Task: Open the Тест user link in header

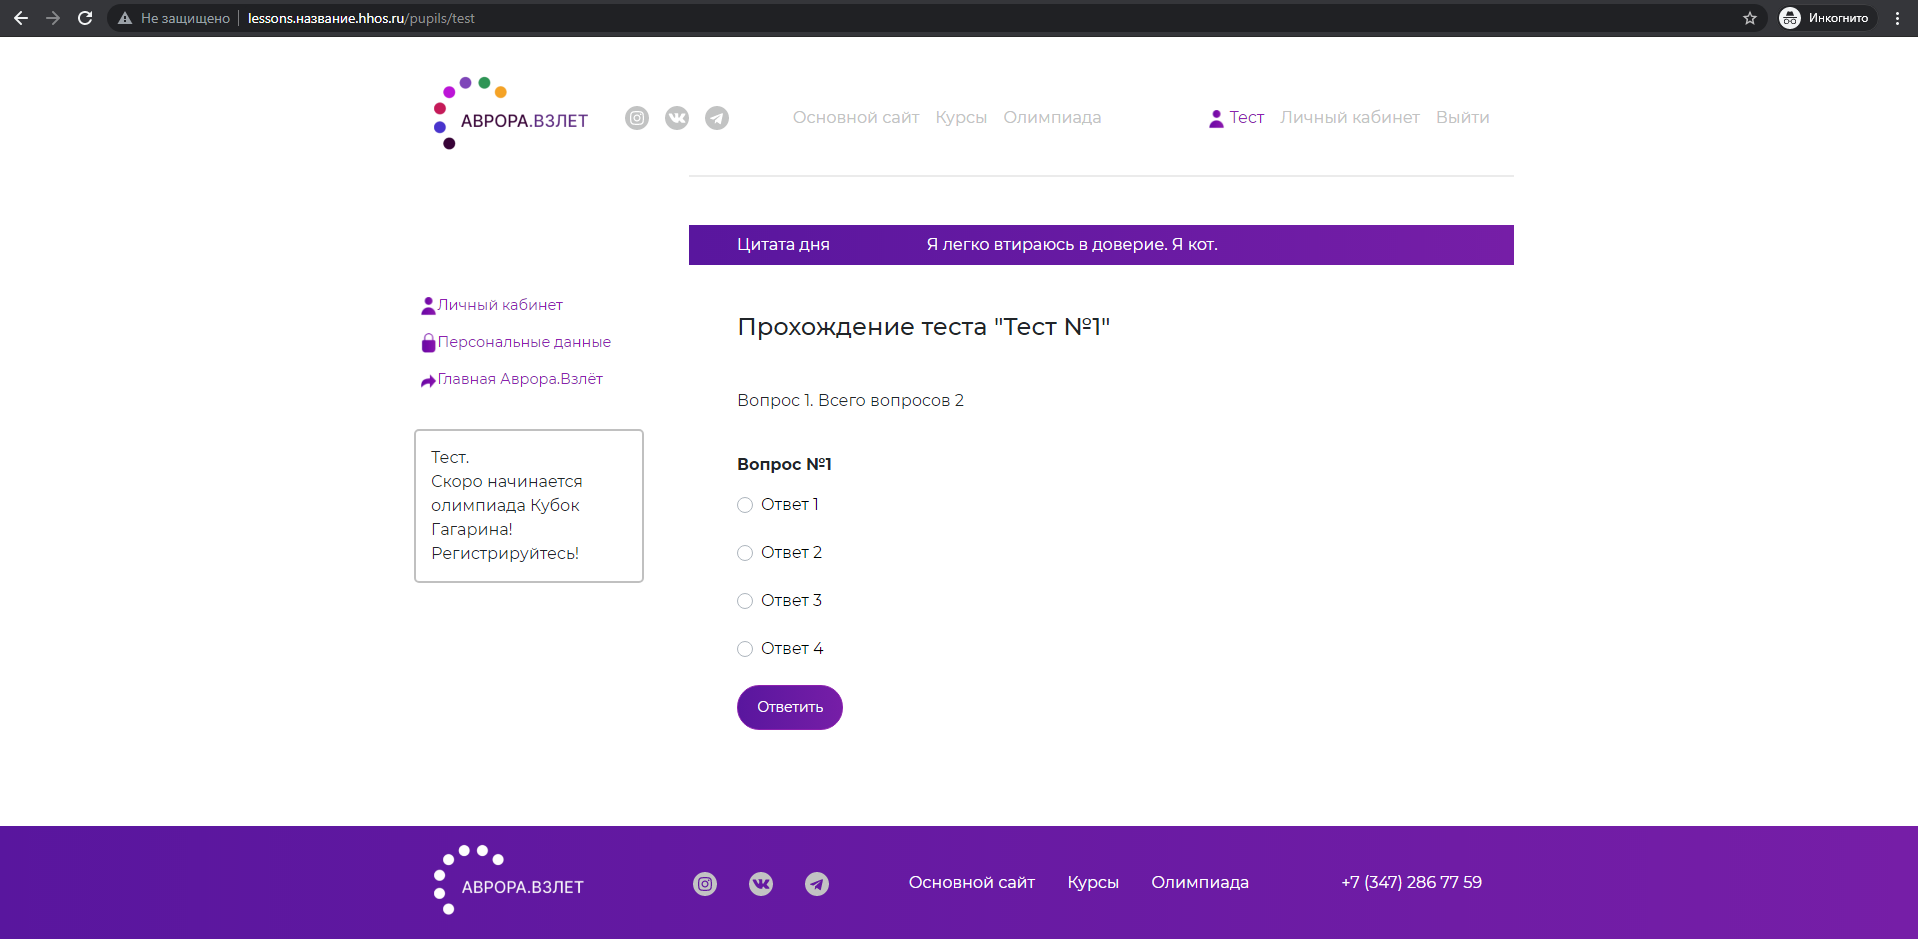Action: [x=1247, y=118]
